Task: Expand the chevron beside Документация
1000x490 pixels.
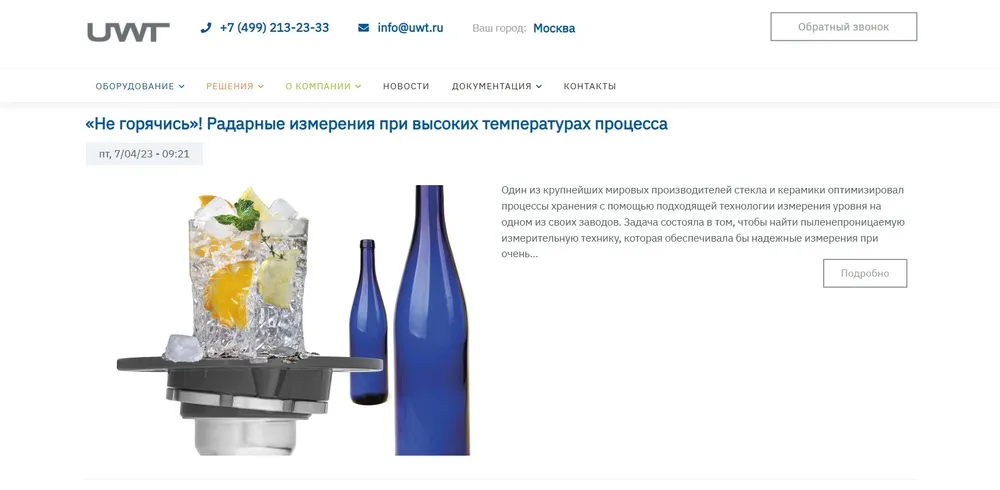Action: tap(539, 86)
